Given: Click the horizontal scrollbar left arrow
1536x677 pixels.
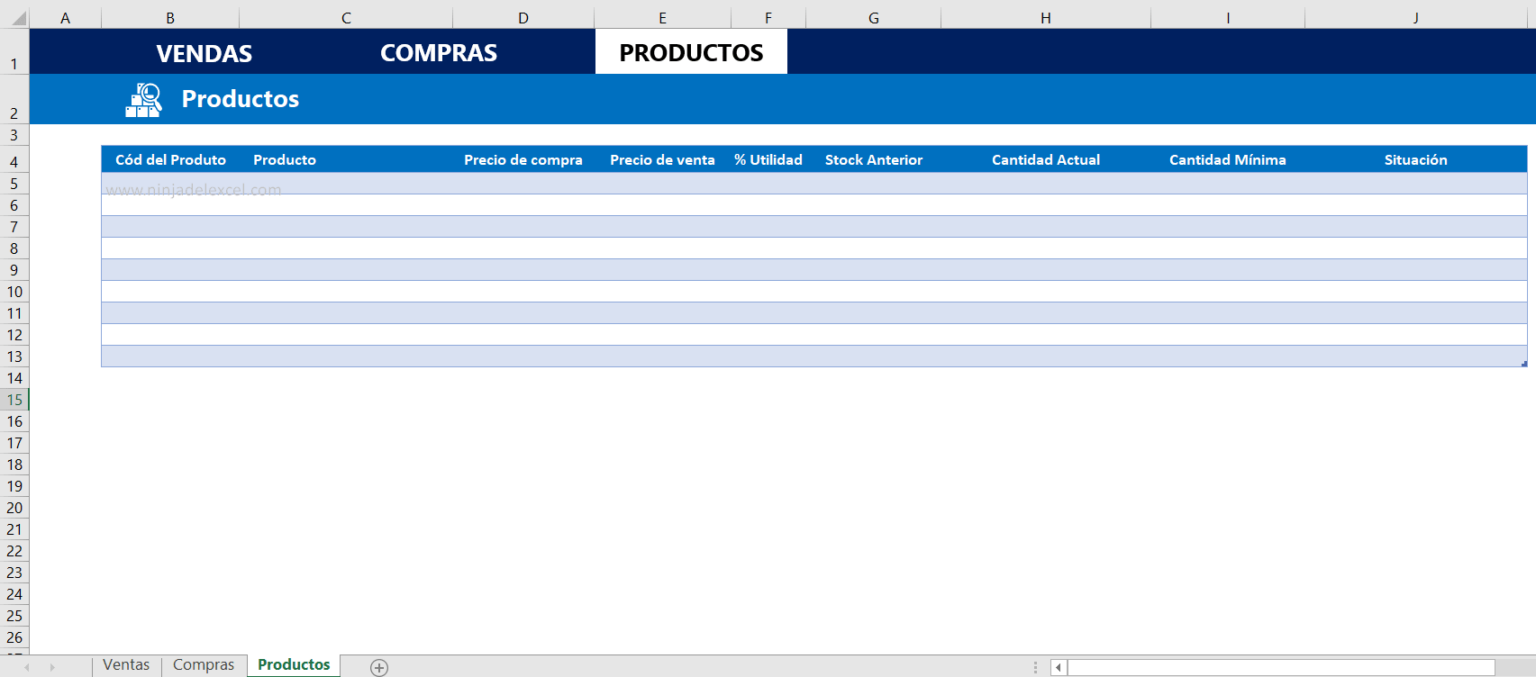Looking at the screenshot, I should [x=1058, y=667].
